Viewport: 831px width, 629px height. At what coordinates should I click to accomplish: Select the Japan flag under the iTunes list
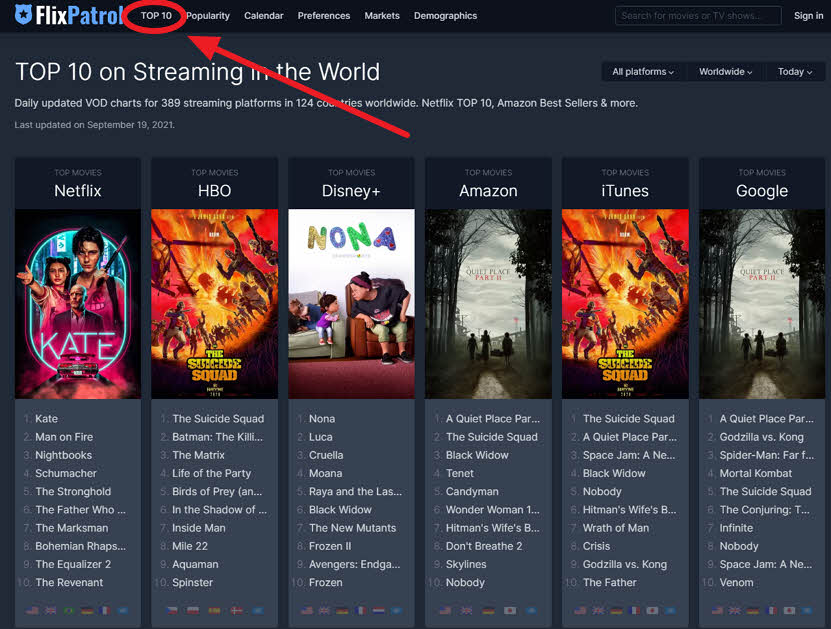pyautogui.click(x=652, y=610)
